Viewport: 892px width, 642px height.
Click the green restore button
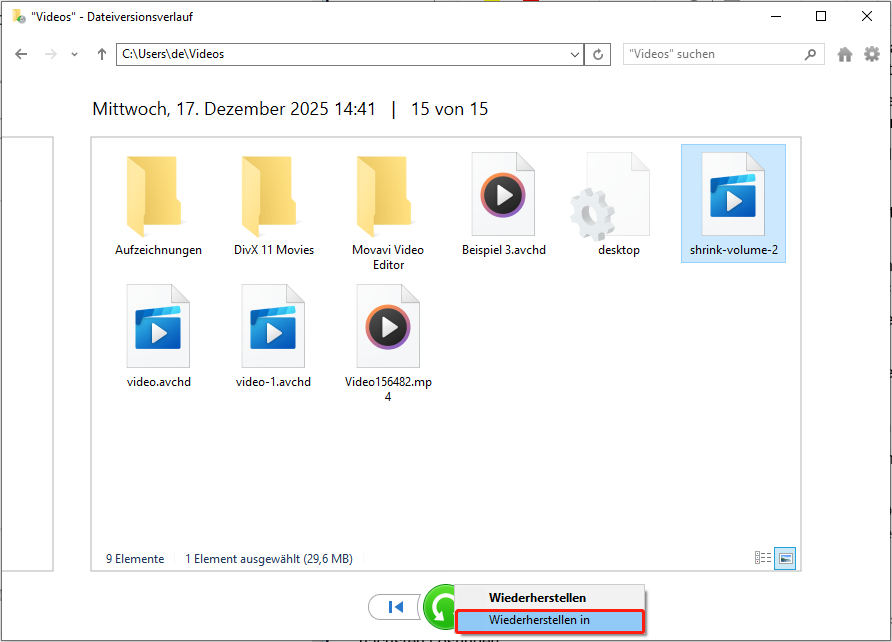click(x=437, y=606)
